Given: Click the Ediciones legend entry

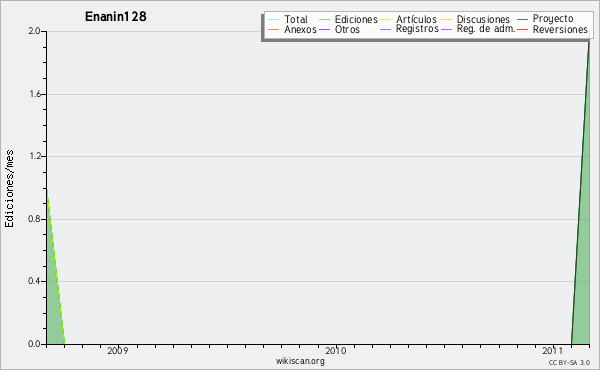Looking at the screenshot, I should tap(356, 19).
